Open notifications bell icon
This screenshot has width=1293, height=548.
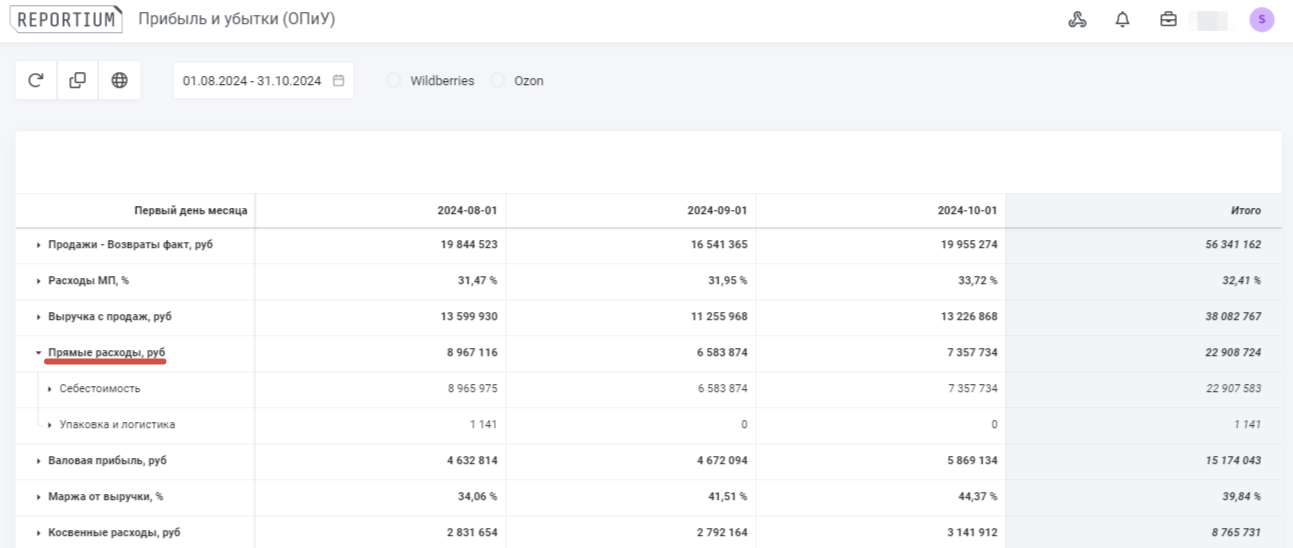(x=1122, y=20)
